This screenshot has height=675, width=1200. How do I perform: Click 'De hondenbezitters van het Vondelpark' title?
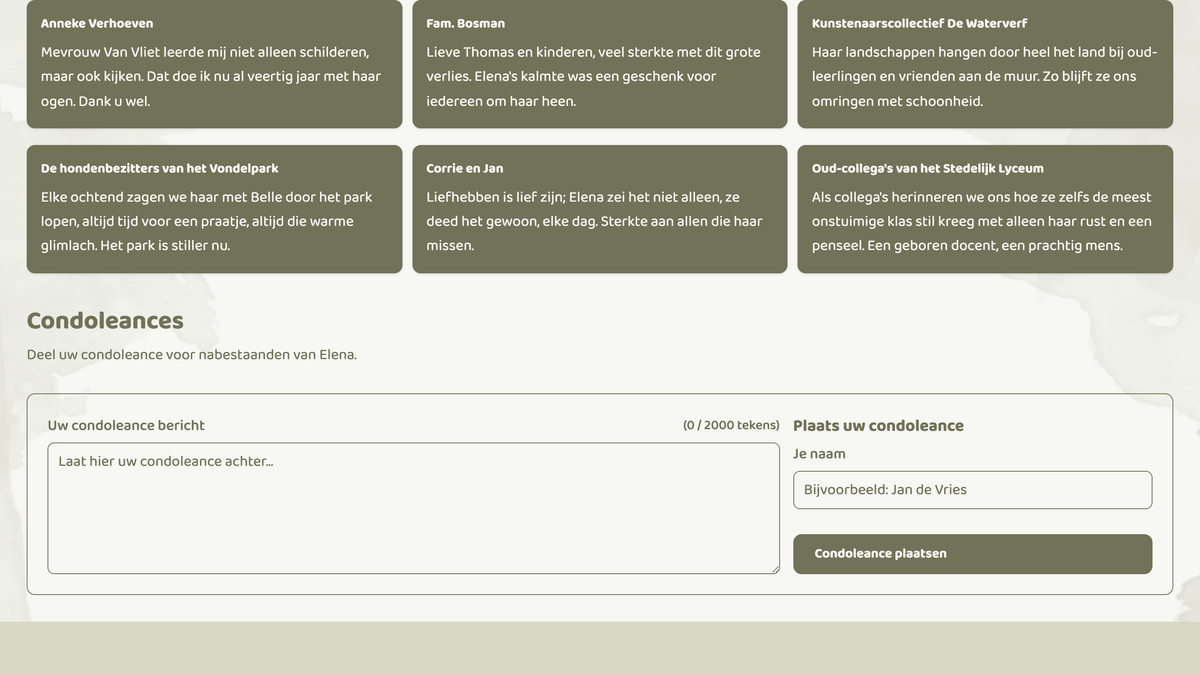coord(159,168)
